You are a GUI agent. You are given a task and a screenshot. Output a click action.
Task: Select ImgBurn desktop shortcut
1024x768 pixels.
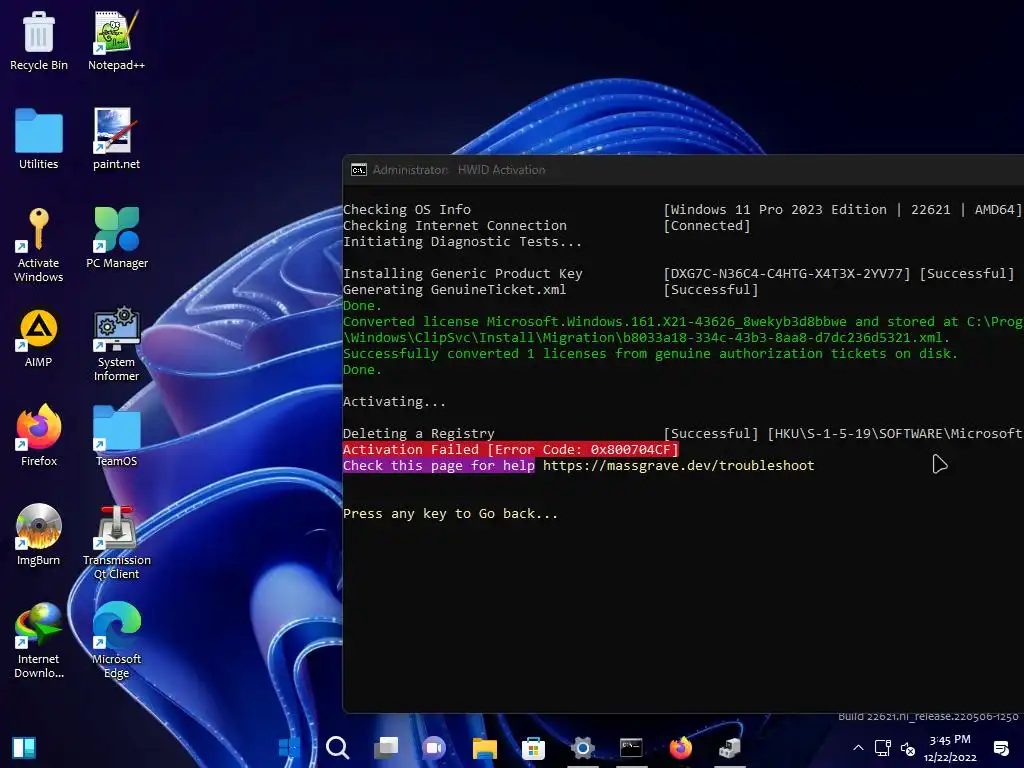click(x=39, y=535)
